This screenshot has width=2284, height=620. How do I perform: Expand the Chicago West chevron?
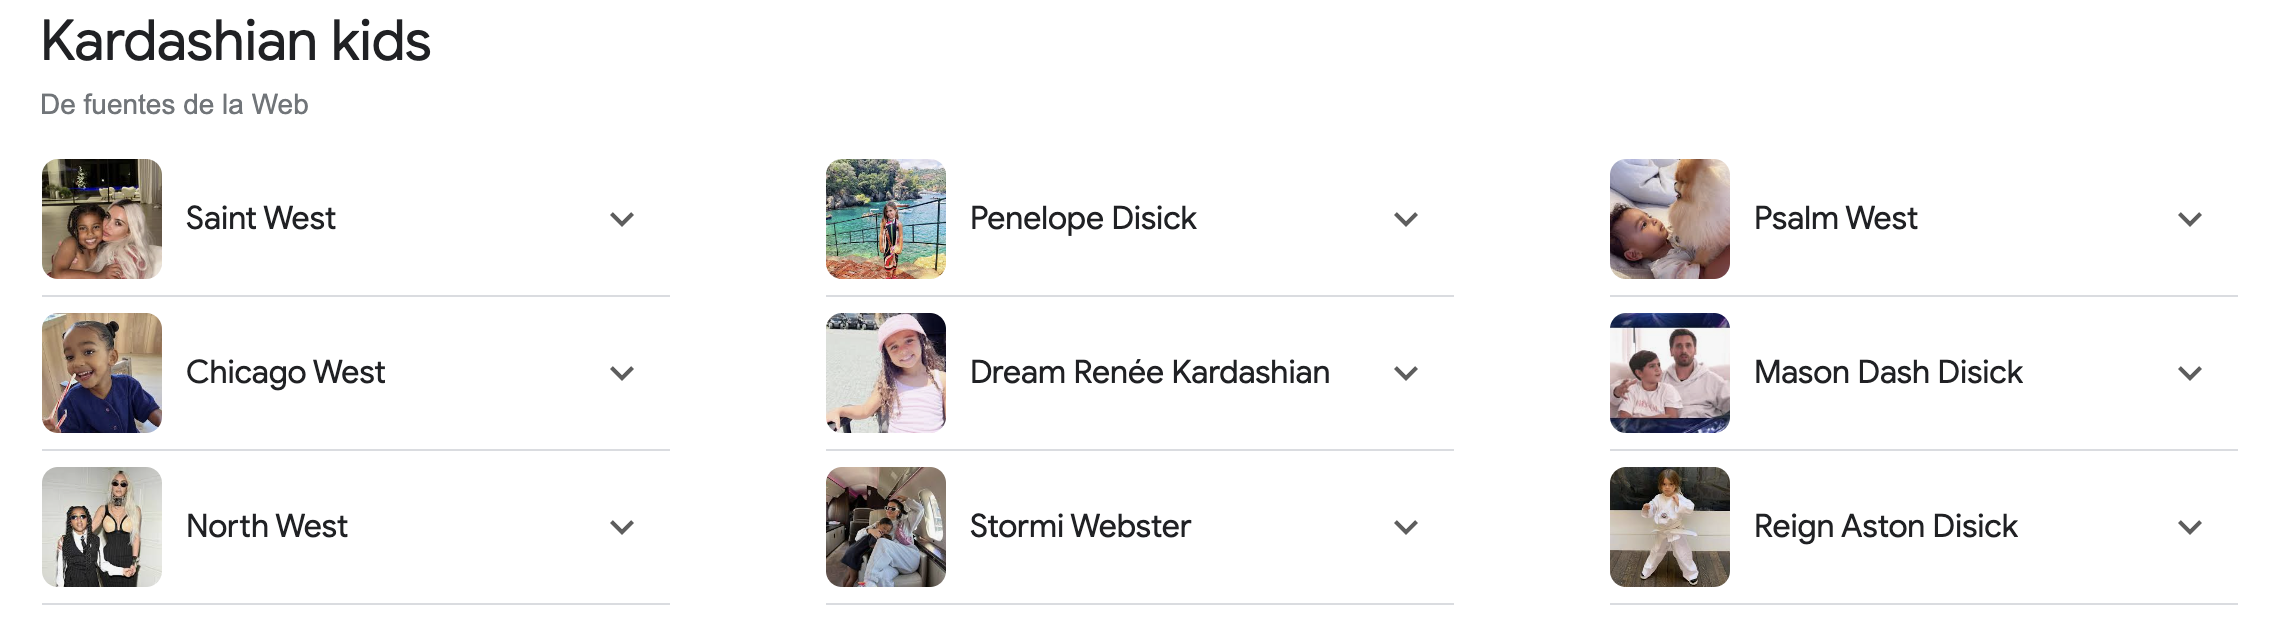(622, 373)
